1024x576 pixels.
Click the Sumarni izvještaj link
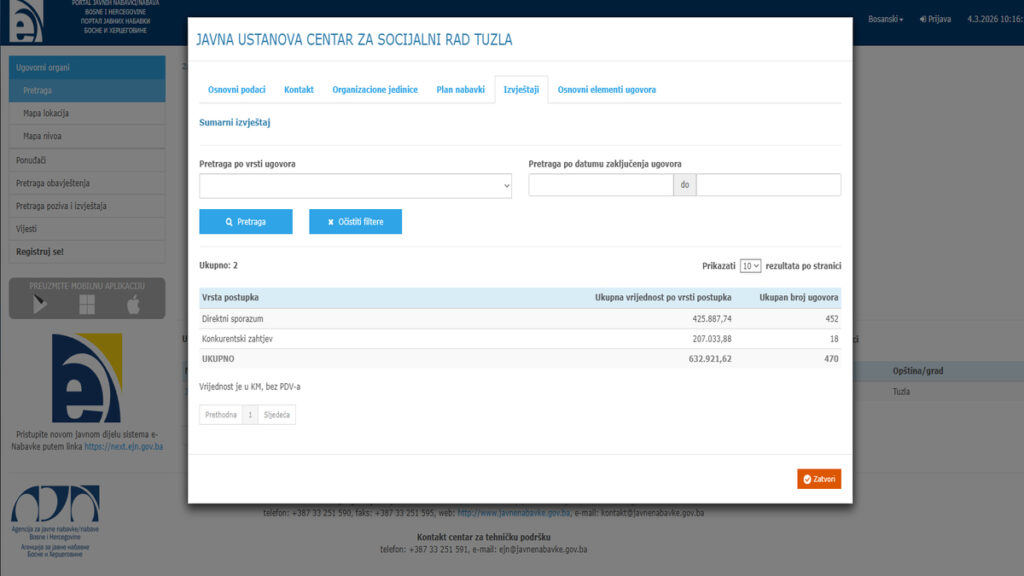[x=235, y=123]
